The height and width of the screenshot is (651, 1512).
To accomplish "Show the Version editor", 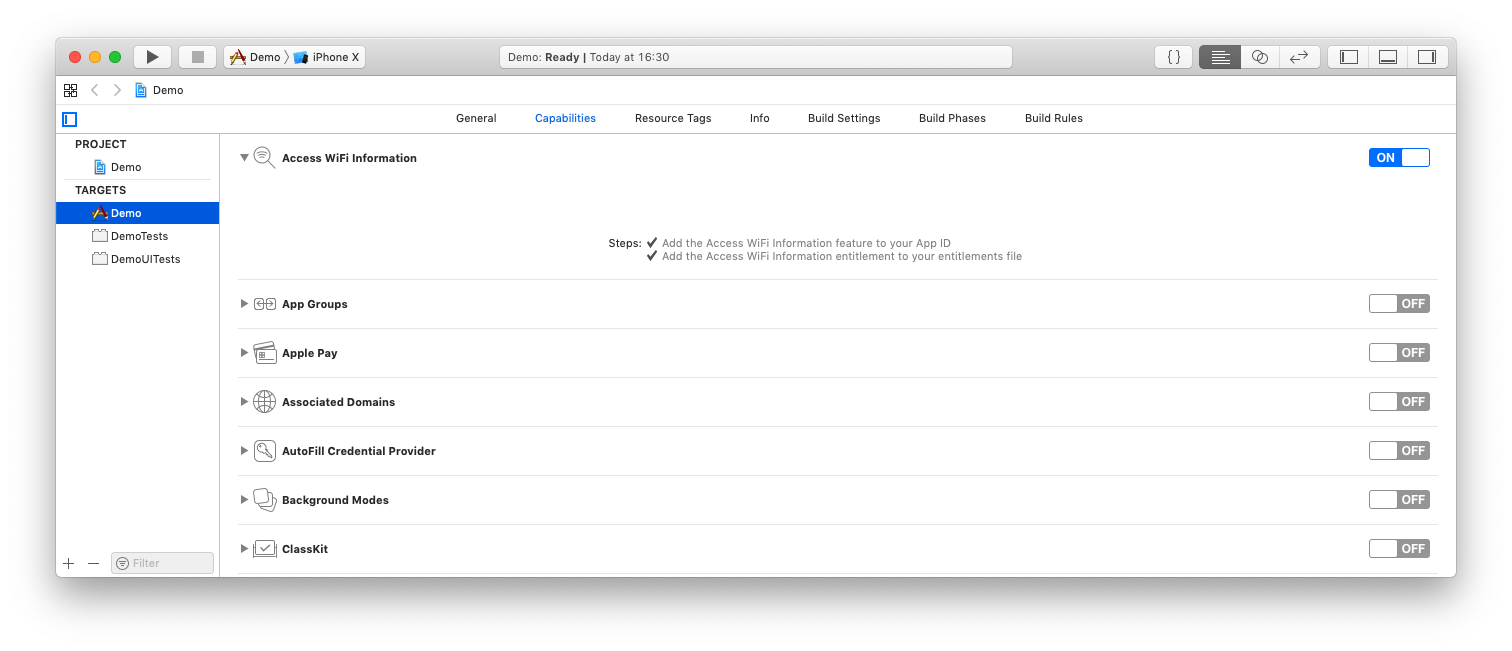I will [x=1300, y=57].
